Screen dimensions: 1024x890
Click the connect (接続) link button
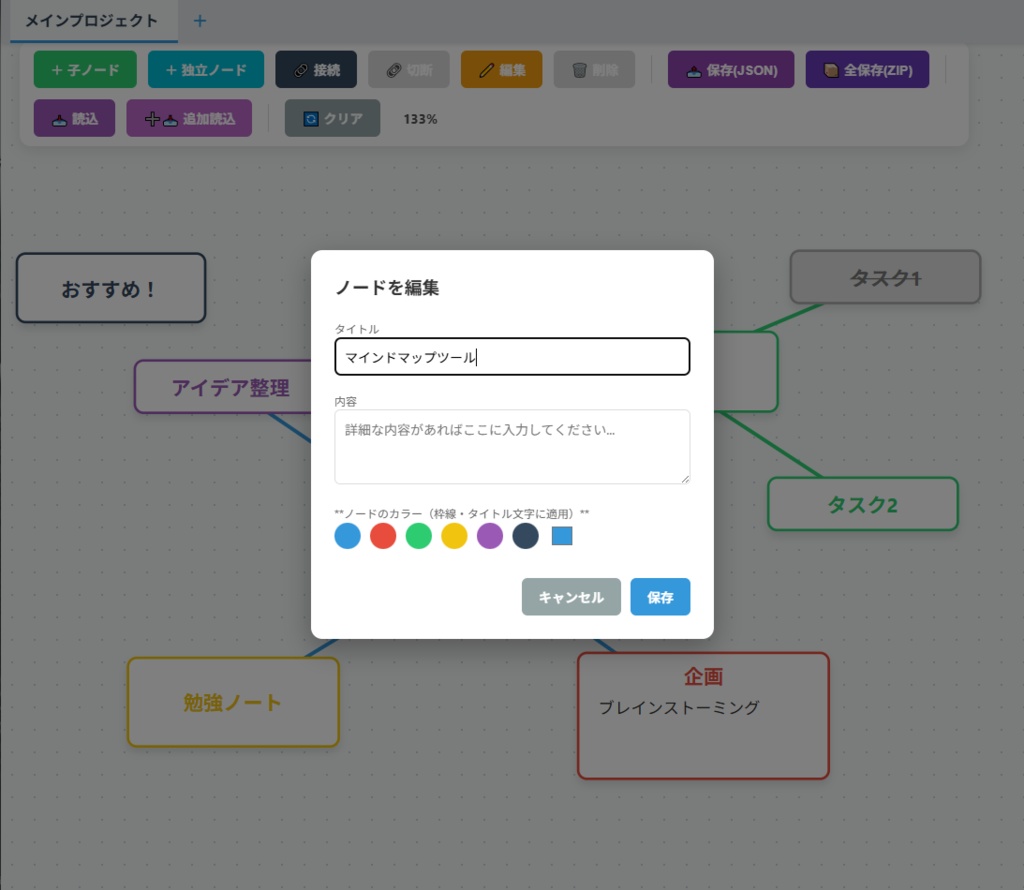point(316,69)
